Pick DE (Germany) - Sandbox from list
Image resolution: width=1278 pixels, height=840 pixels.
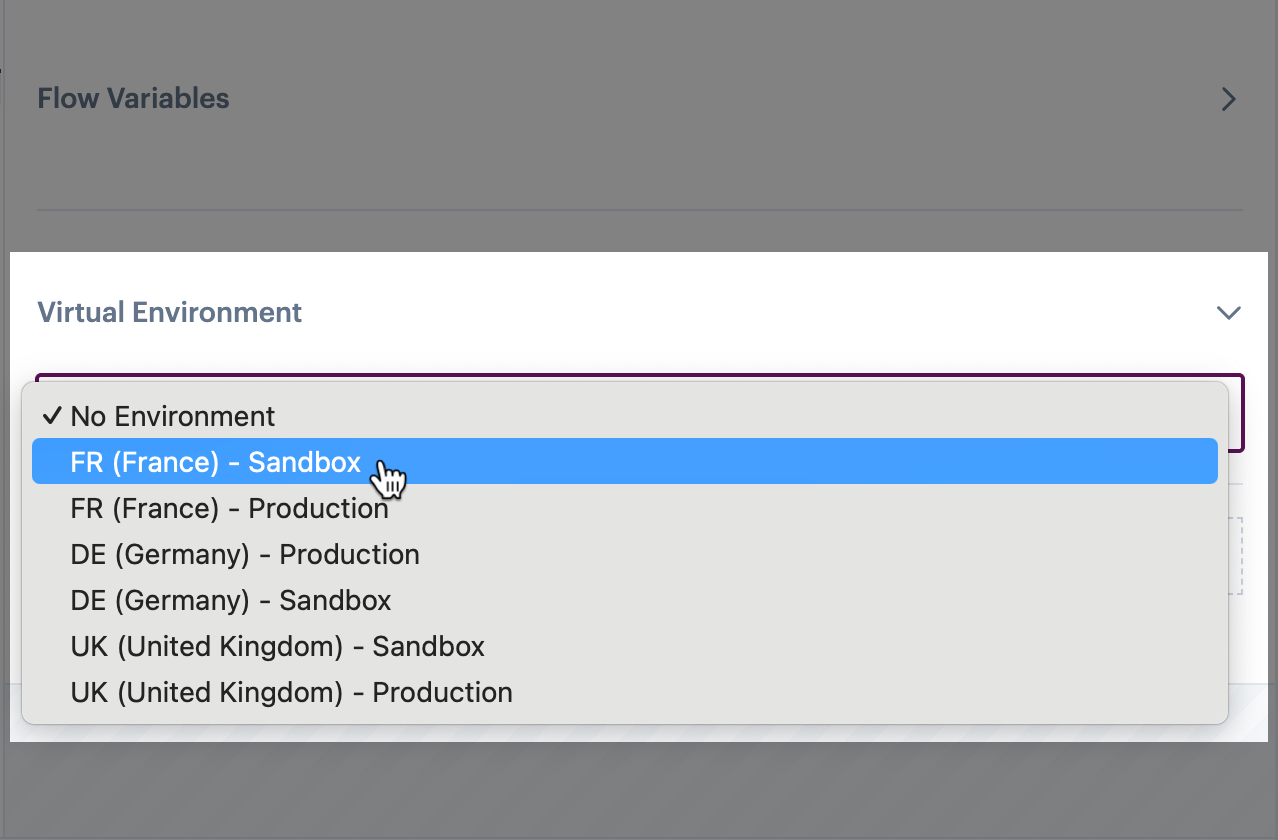tap(231, 600)
